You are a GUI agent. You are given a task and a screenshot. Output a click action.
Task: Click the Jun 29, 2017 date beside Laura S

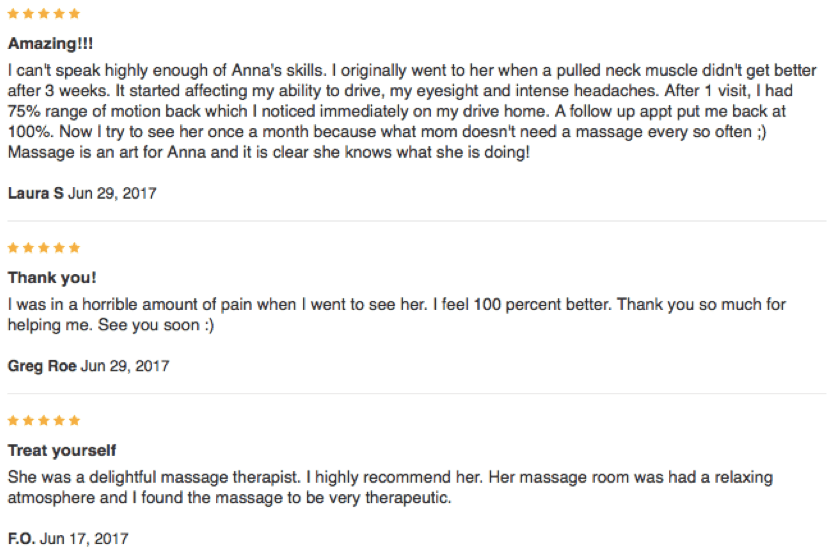(x=113, y=192)
